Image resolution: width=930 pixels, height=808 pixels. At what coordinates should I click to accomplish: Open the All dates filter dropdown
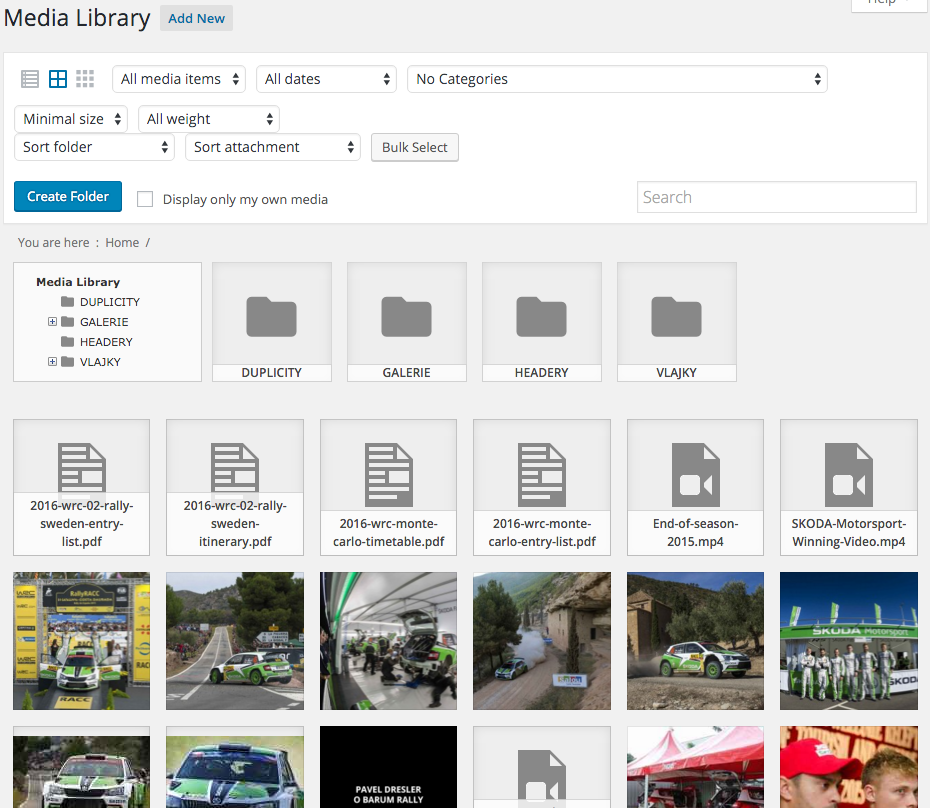(326, 79)
